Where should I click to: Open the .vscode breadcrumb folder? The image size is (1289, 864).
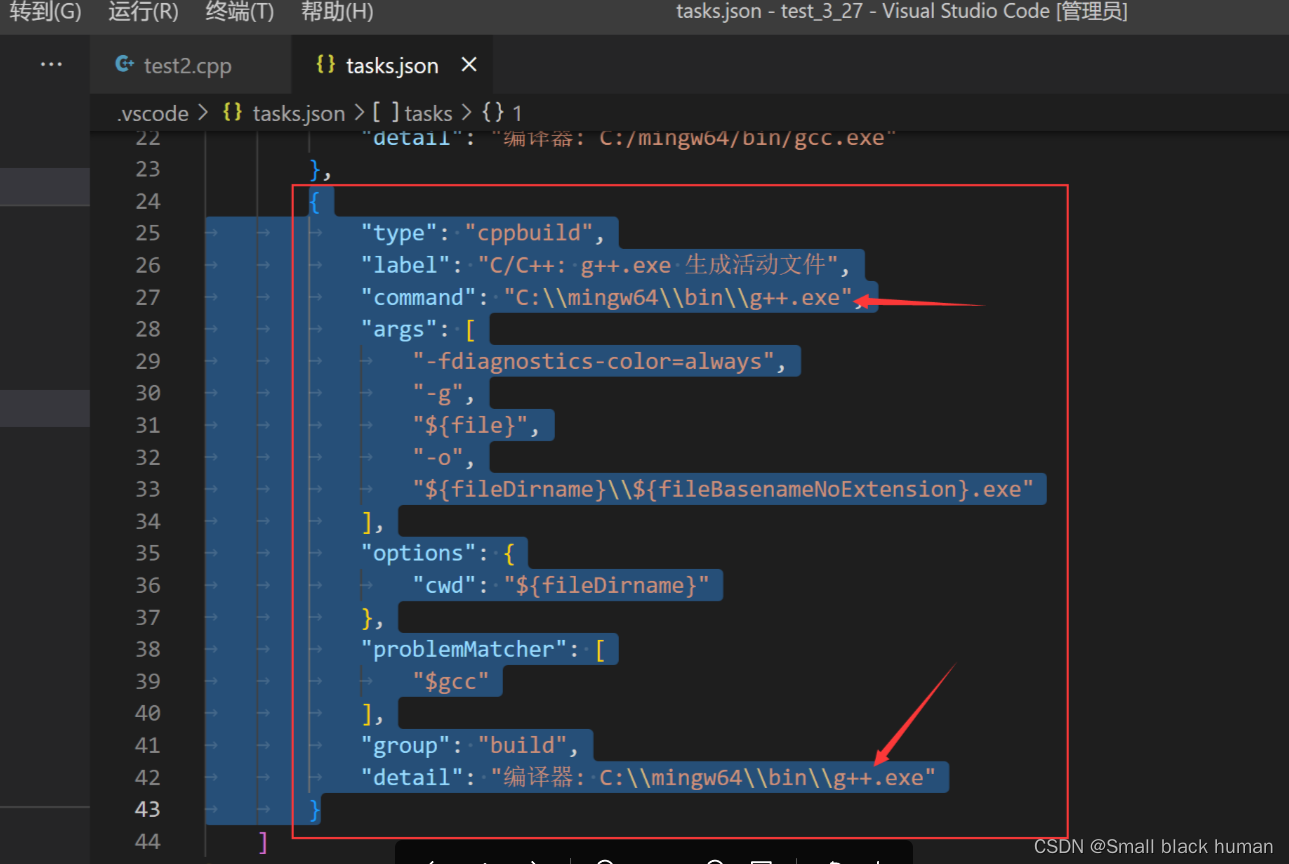(x=152, y=113)
